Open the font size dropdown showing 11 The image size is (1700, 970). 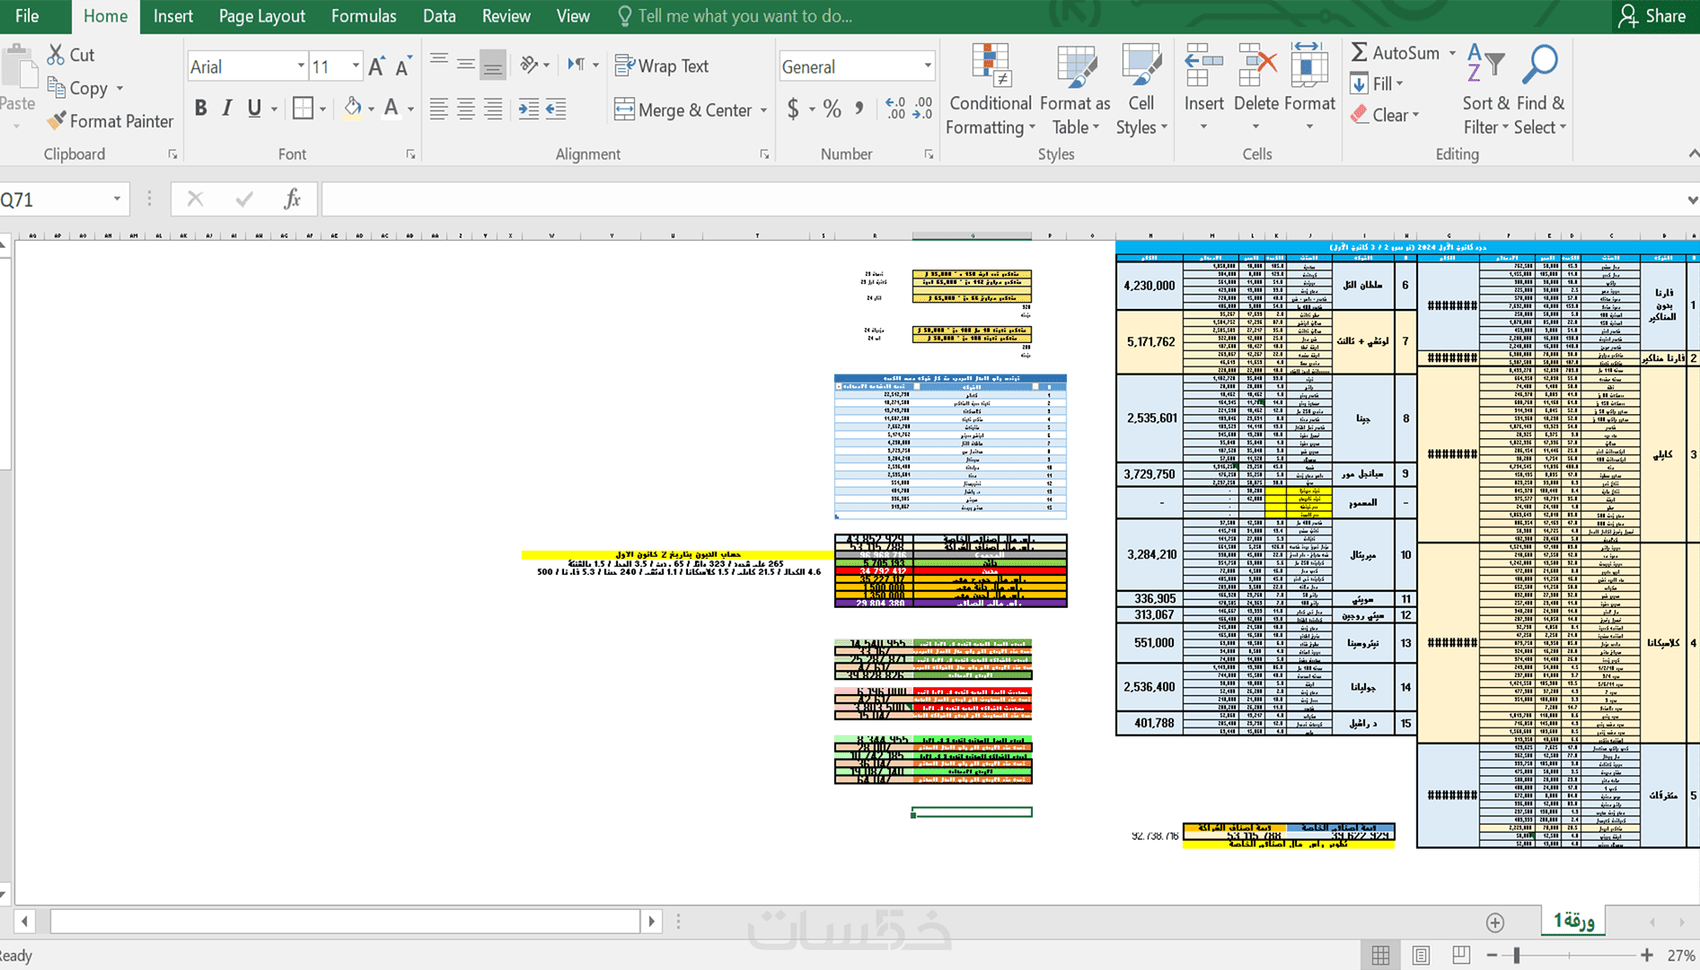point(355,67)
